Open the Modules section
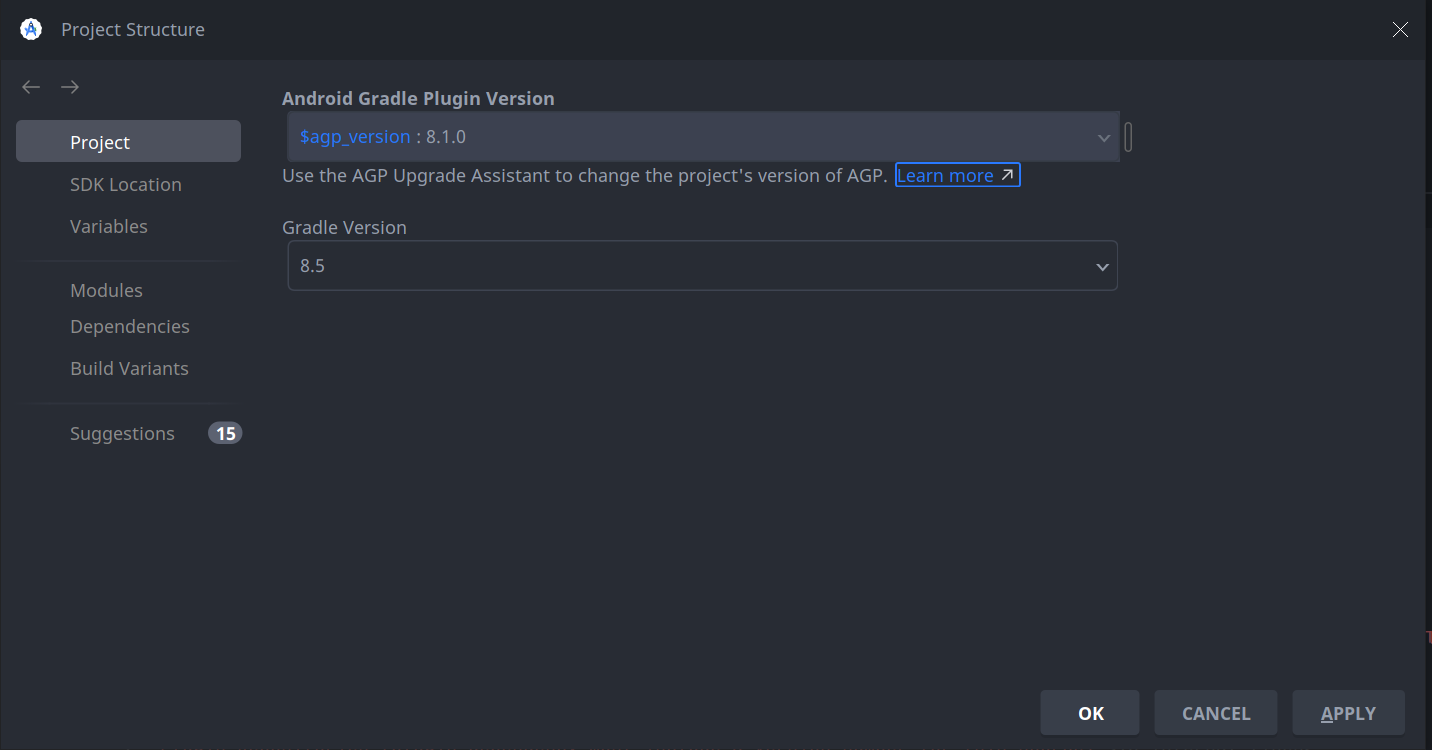Image resolution: width=1432 pixels, height=750 pixels. (106, 291)
